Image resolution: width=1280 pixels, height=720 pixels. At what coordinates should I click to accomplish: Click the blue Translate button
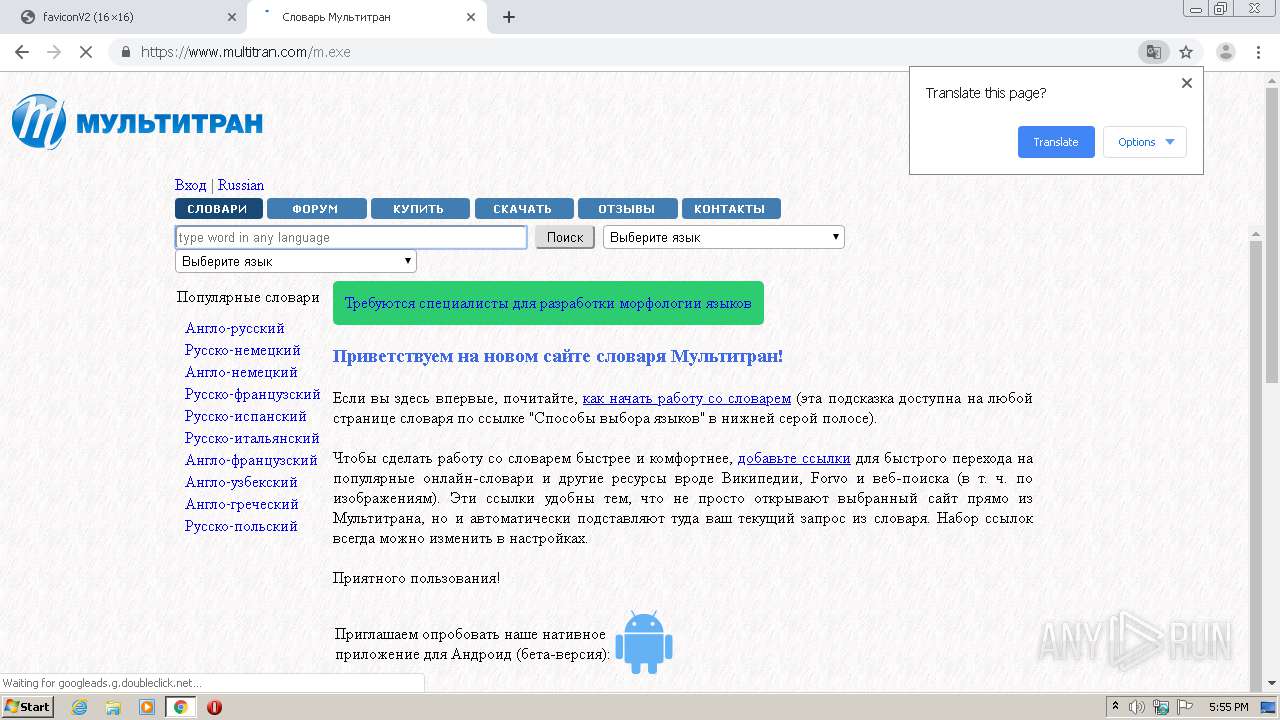click(x=1056, y=142)
